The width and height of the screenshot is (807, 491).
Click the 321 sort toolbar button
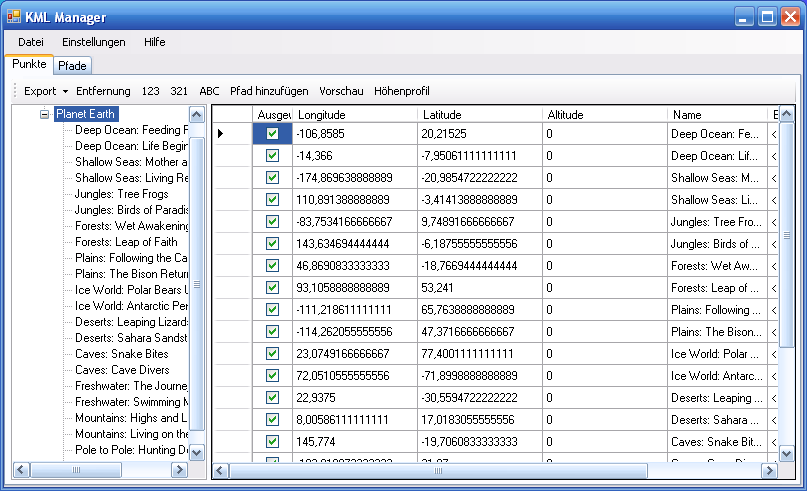(180, 91)
